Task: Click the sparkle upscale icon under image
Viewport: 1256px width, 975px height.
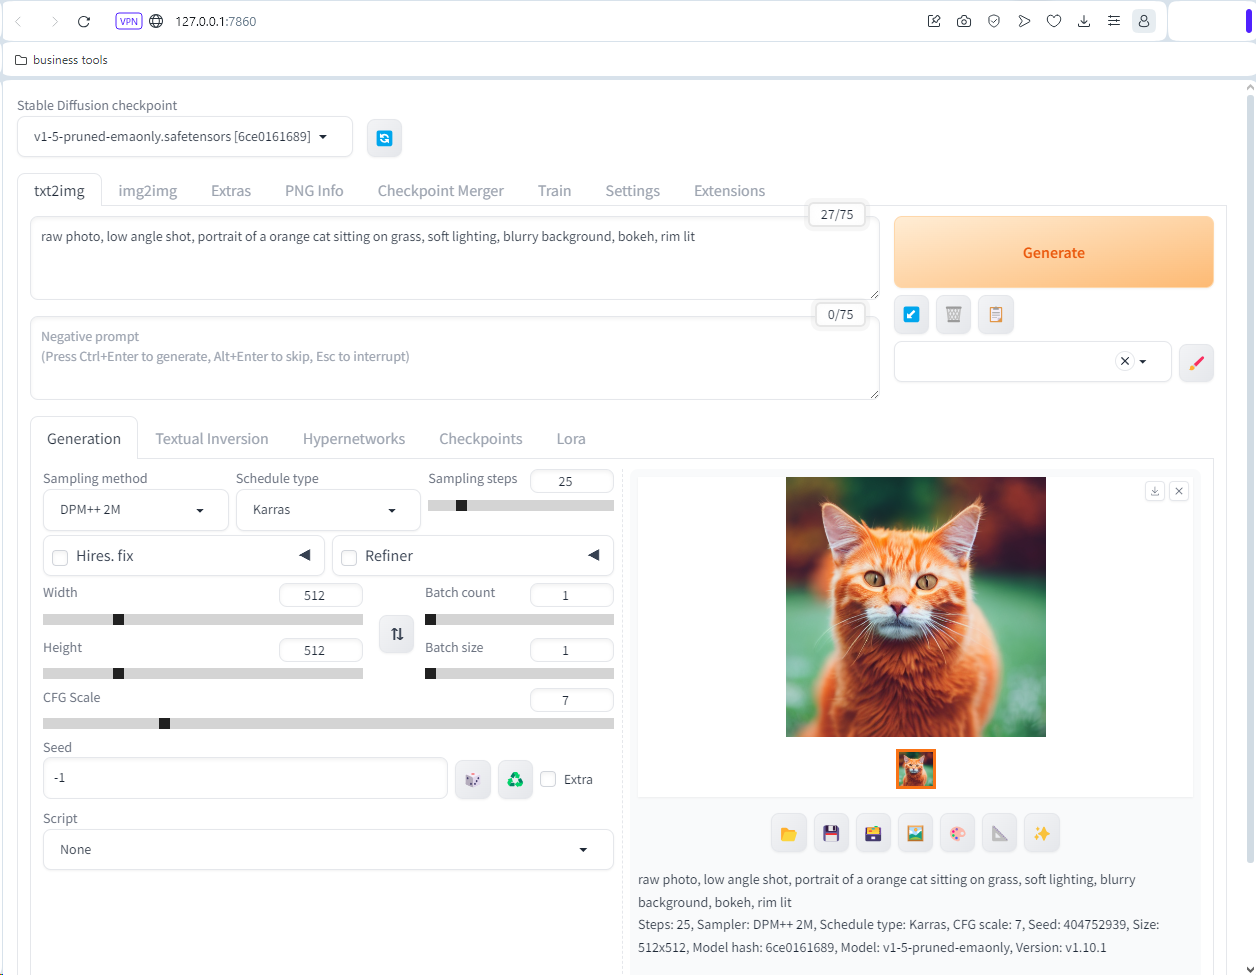Action: 1042,833
